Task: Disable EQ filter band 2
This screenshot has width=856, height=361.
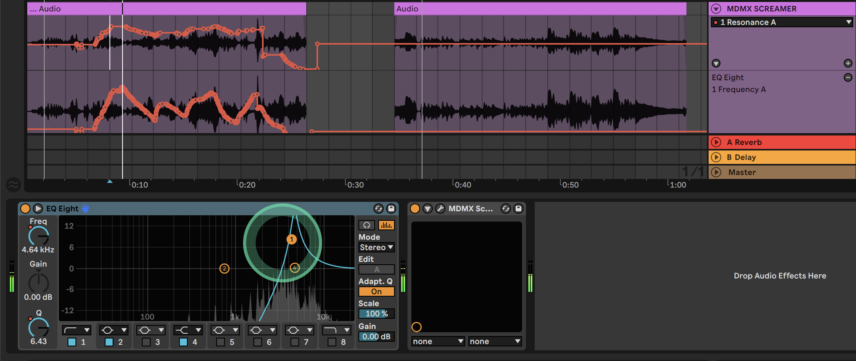Action: coord(109,342)
